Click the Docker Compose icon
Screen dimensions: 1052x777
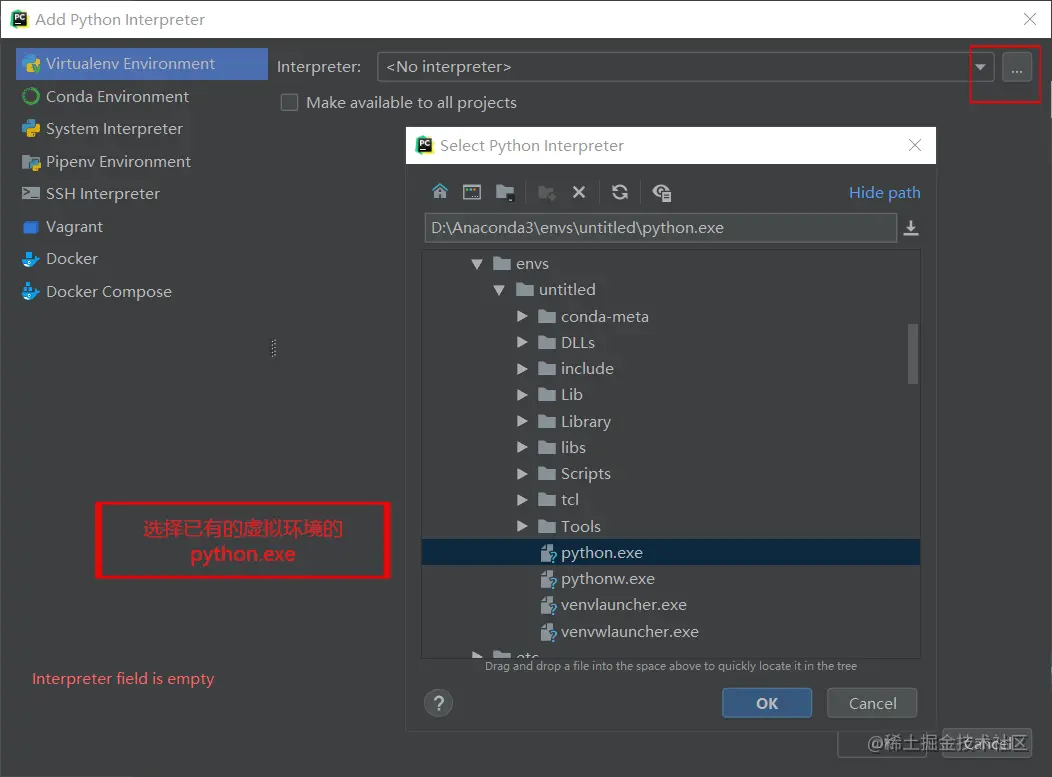coord(31,292)
